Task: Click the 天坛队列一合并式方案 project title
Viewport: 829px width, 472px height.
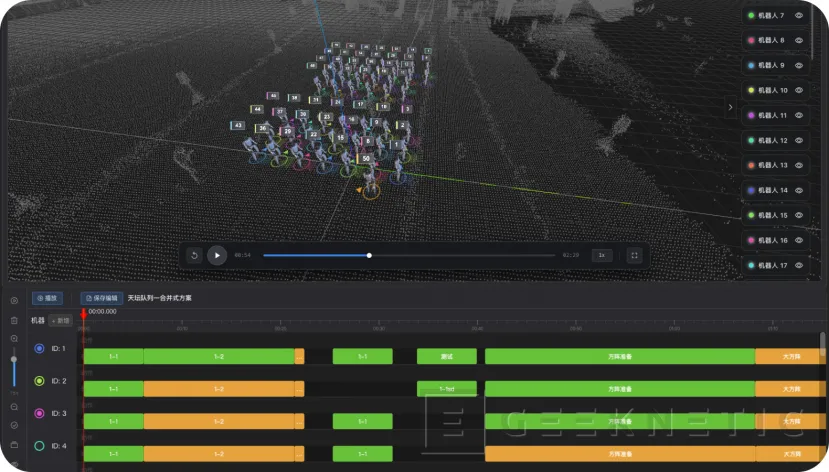Action: (160, 298)
